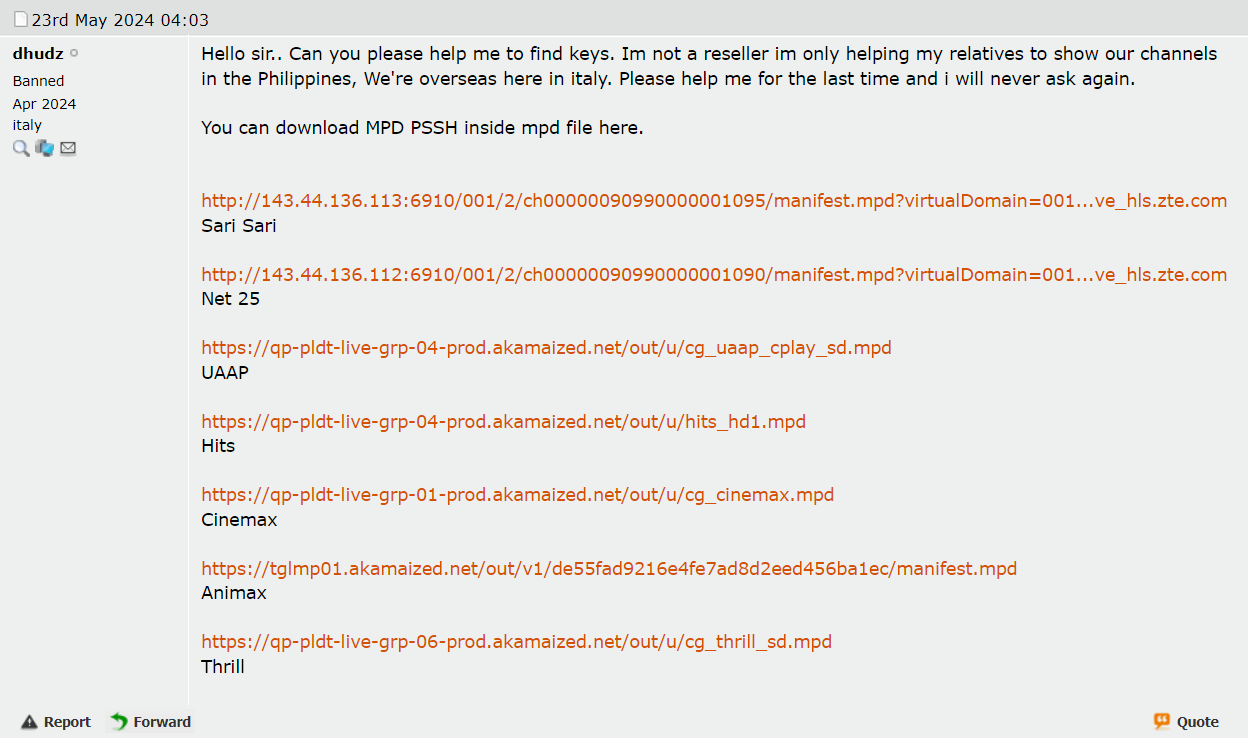This screenshot has width=1249, height=738.
Task: Open the Sari Sari manifest.mpd link
Action: [x=713, y=201]
